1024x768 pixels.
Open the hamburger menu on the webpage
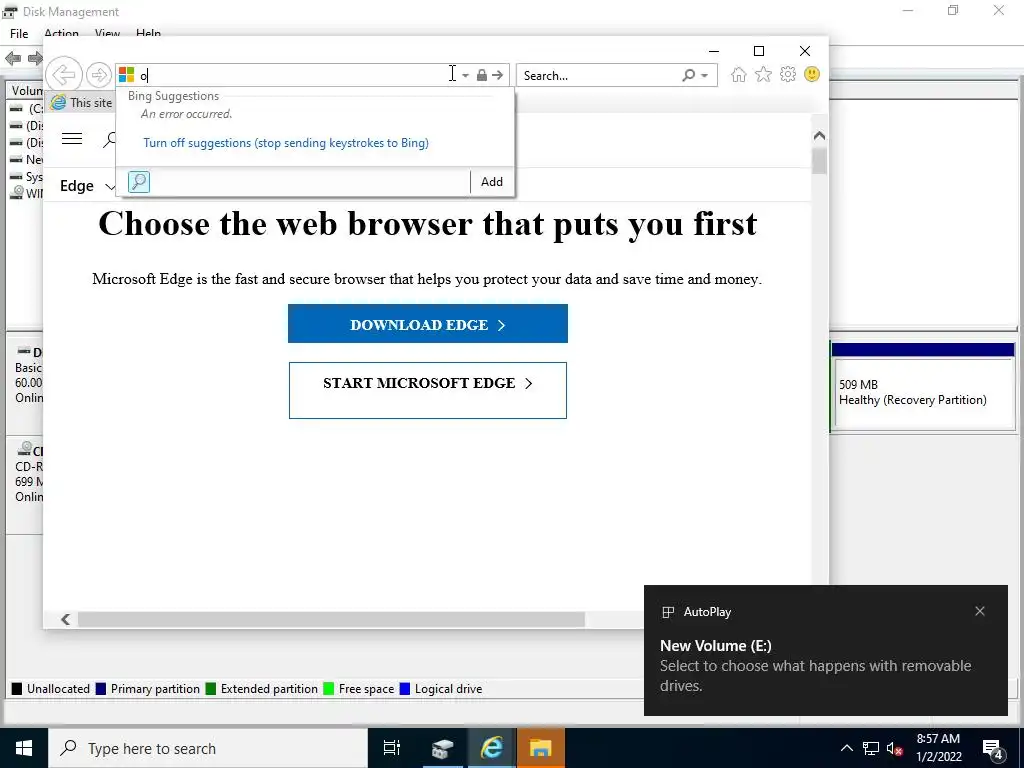point(72,138)
